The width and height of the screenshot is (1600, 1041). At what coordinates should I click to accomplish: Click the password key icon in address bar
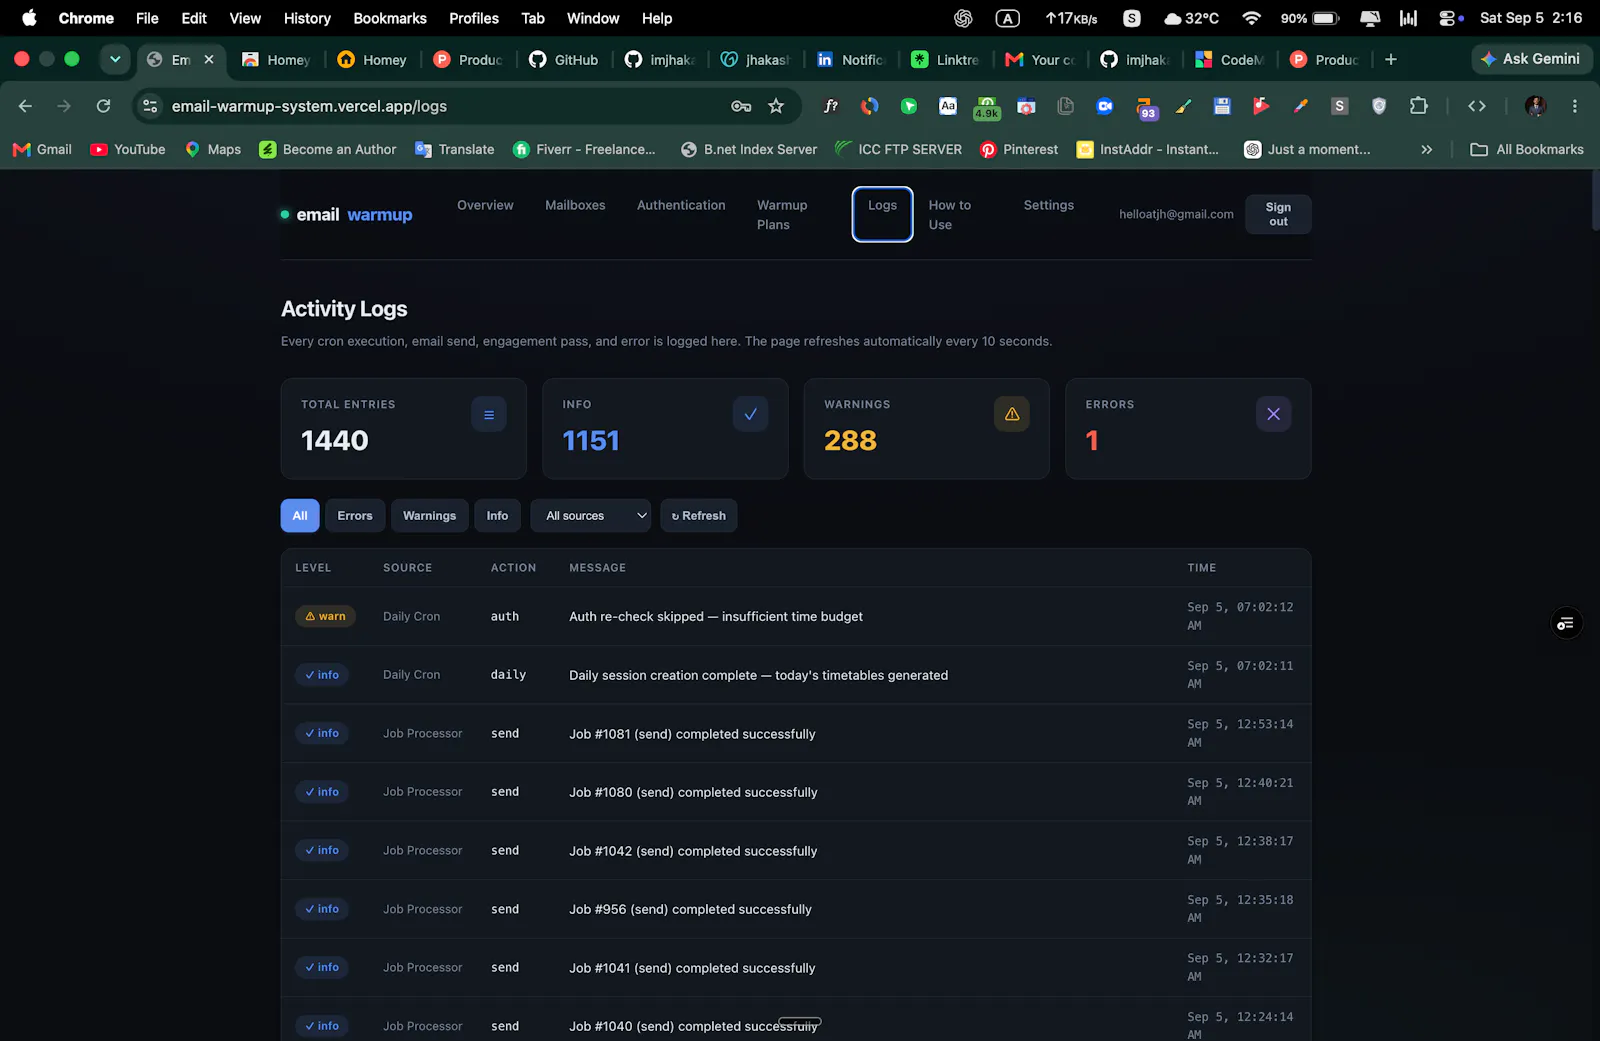click(x=741, y=106)
